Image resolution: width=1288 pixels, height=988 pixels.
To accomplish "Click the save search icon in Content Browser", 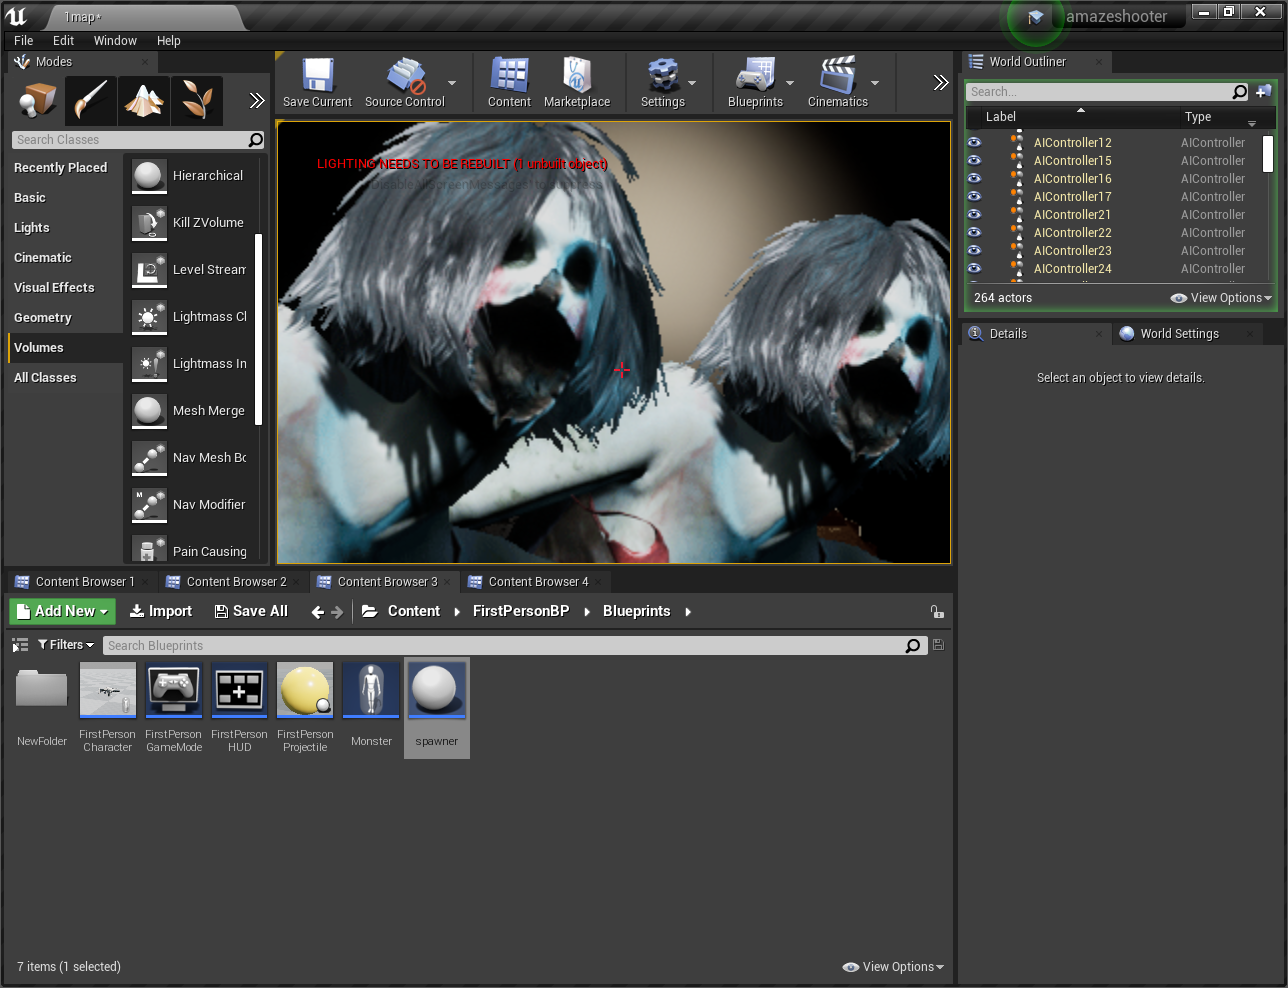I will [938, 645].
